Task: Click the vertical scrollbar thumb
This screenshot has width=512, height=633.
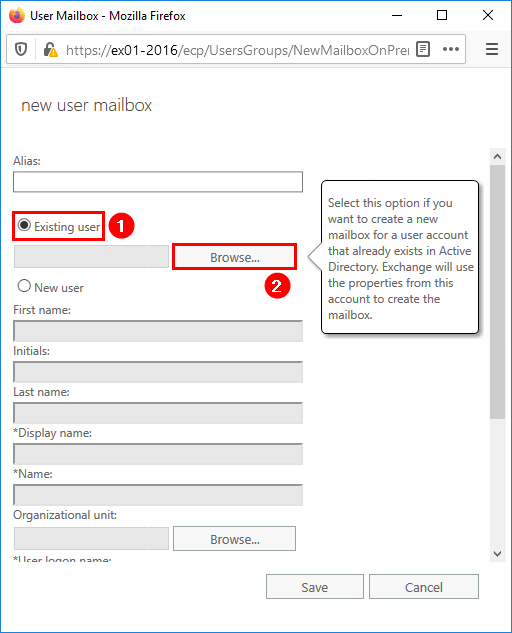Action: [x=497, y=291]
